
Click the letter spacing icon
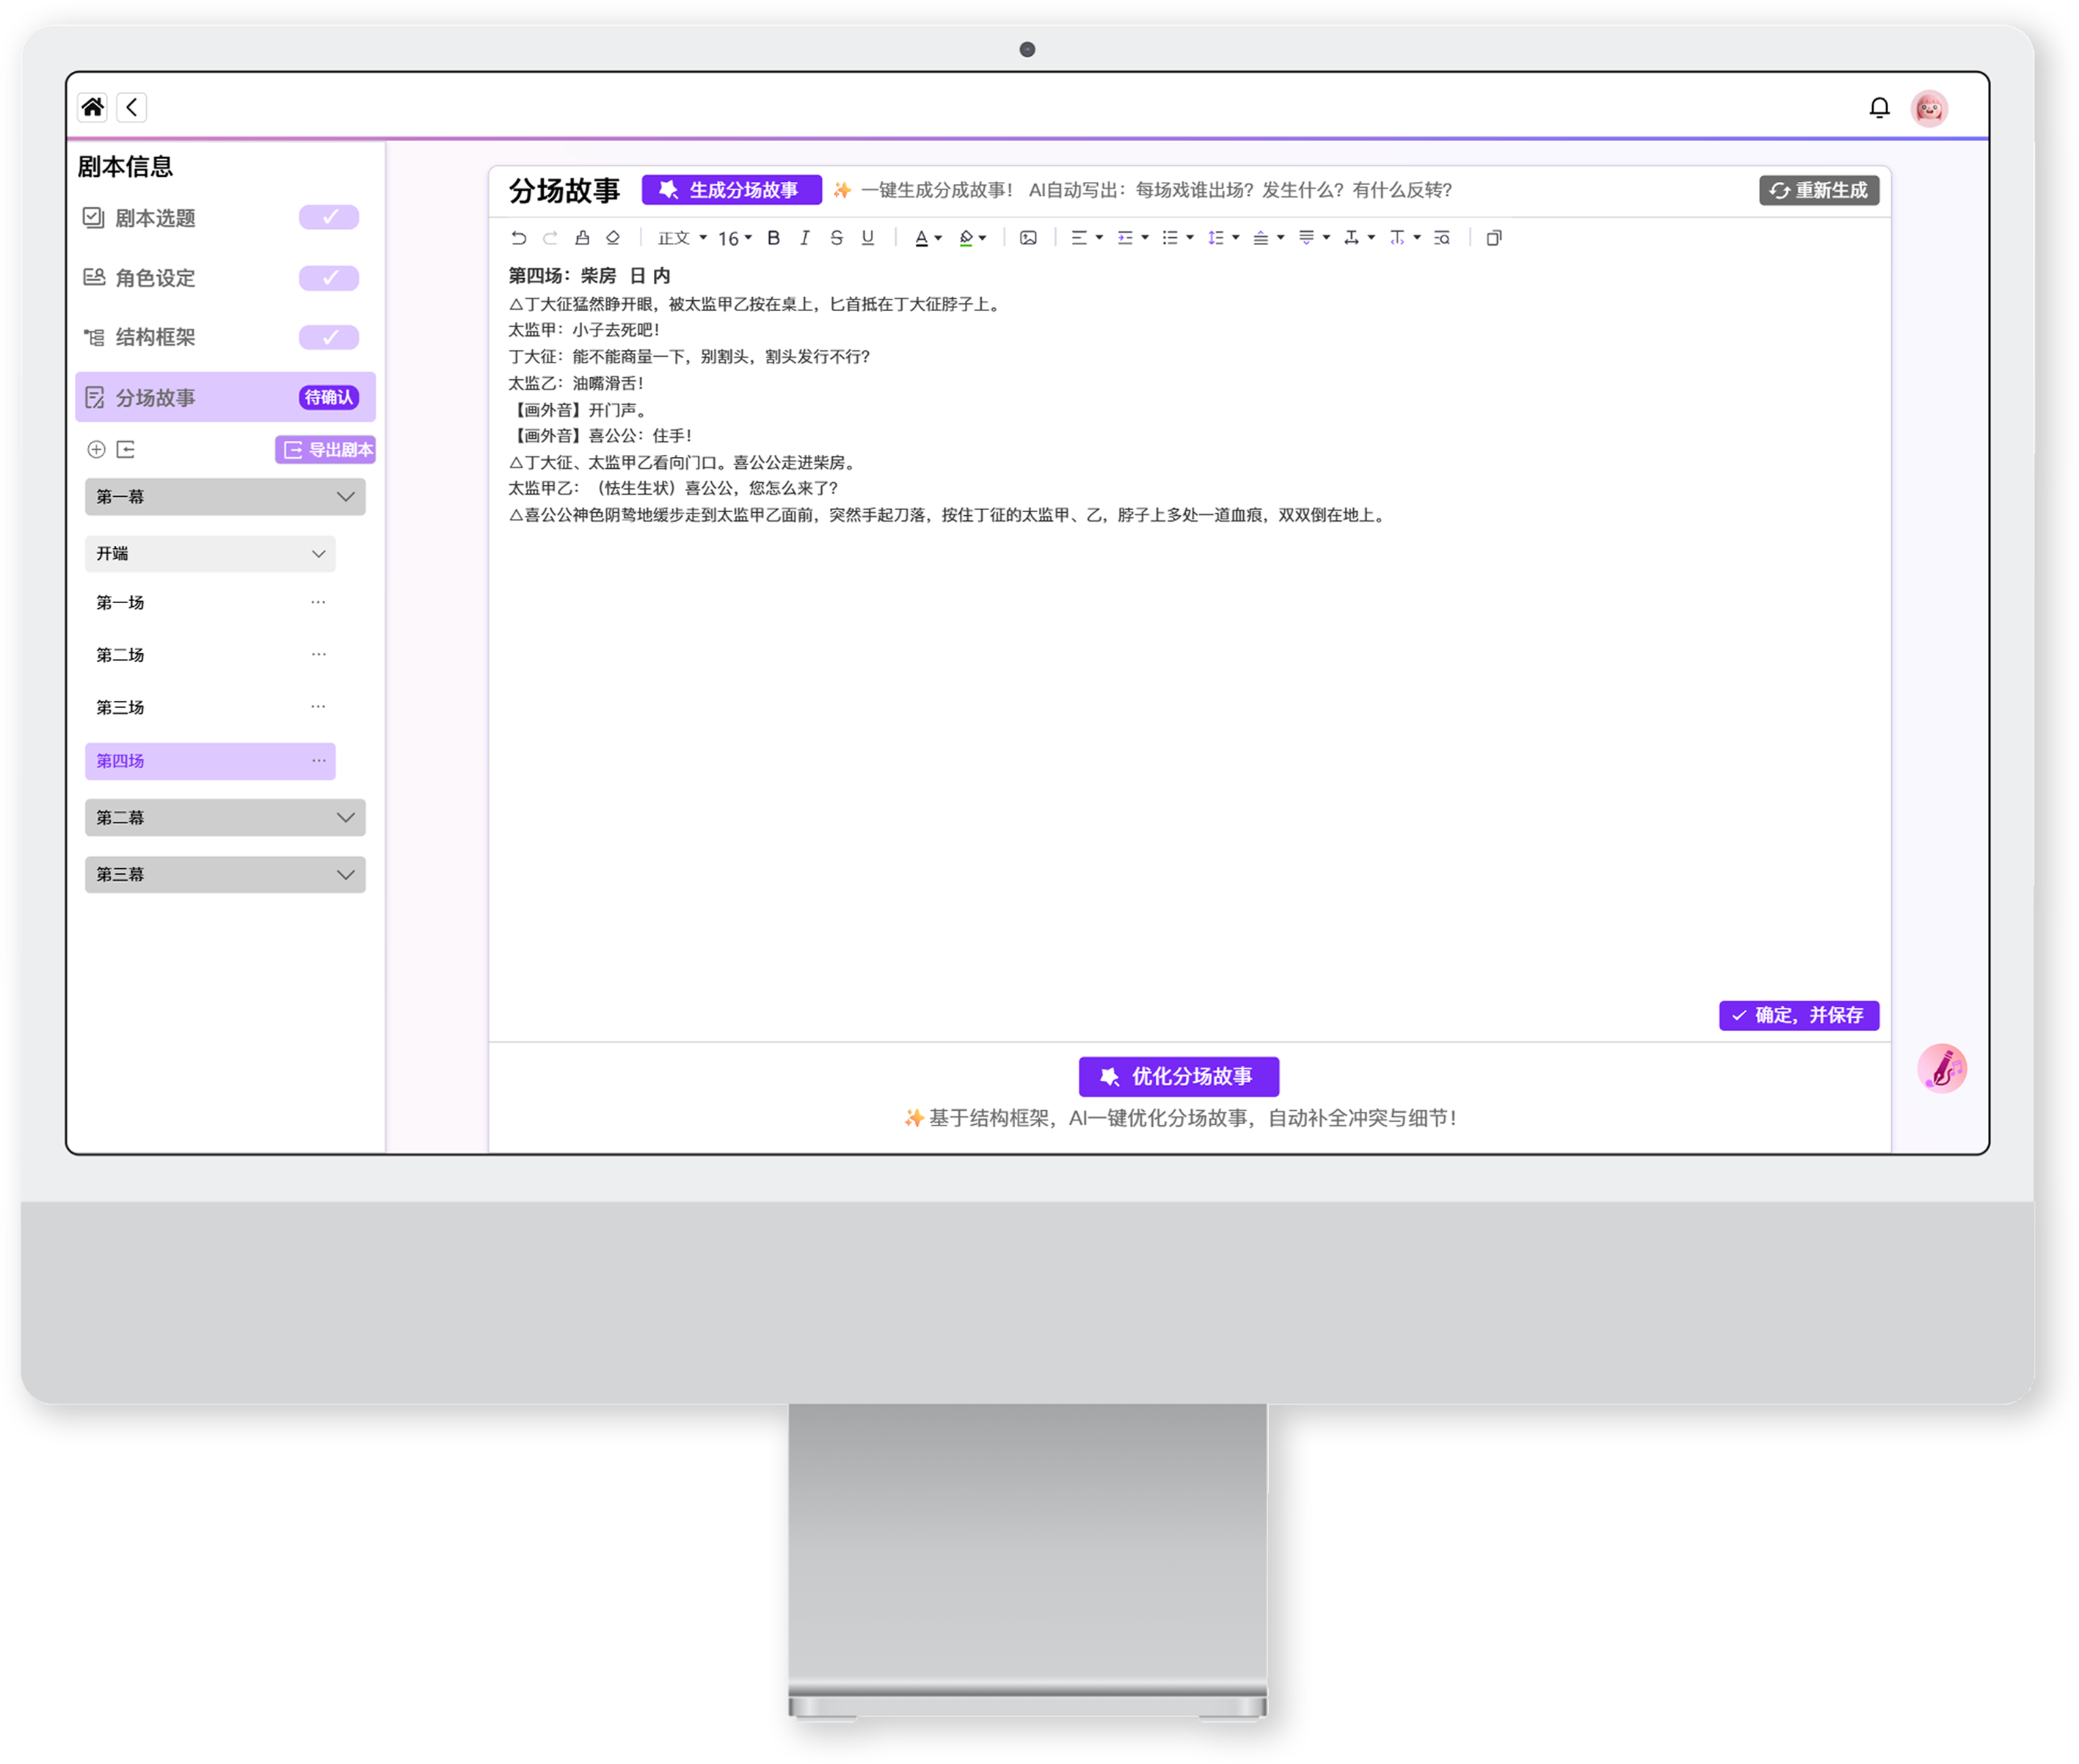click(1351, 238)
